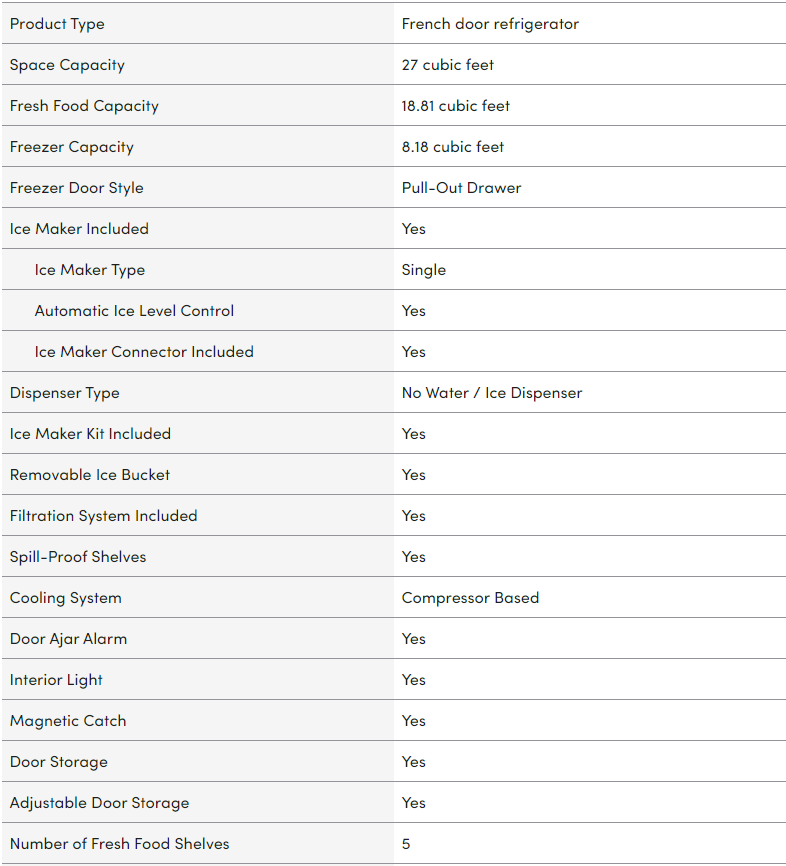Select the Compressor Based value
The height and width of the screenshot is (866, 786).
(x=470, y=598)
